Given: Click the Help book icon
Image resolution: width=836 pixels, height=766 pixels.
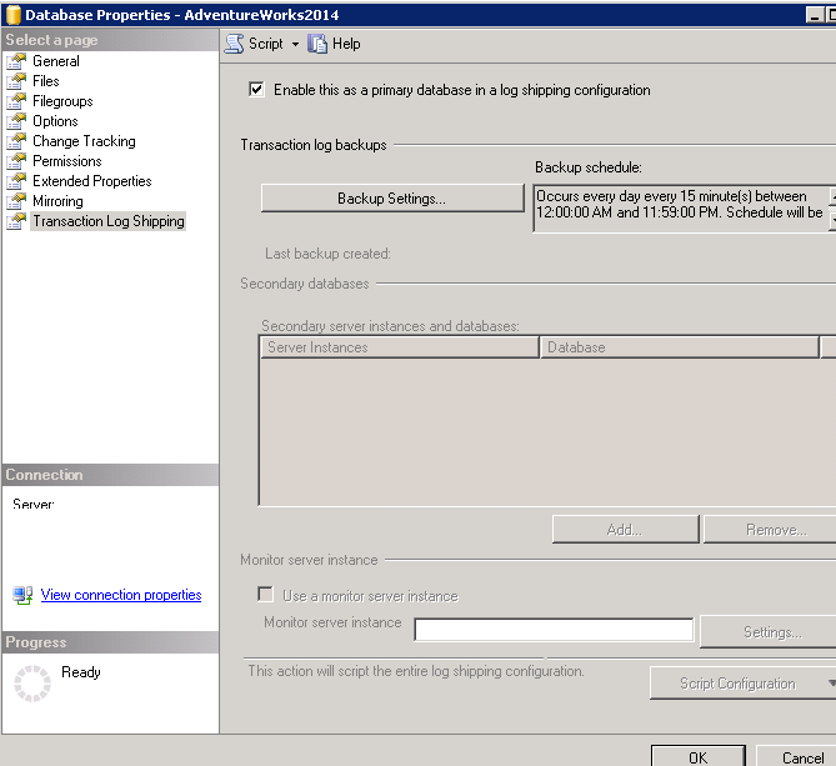Looking at the screenshot, I should 317,44.
